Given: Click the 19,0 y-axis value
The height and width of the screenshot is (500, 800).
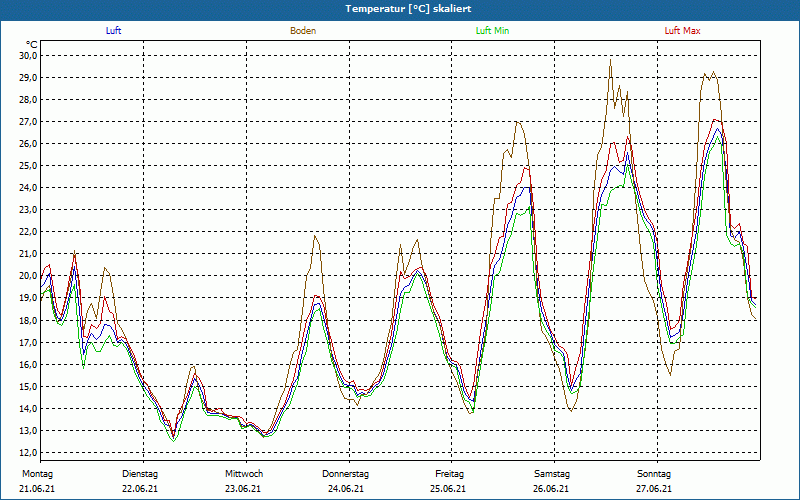Looking at the screenshot, I should click(29, 298).
